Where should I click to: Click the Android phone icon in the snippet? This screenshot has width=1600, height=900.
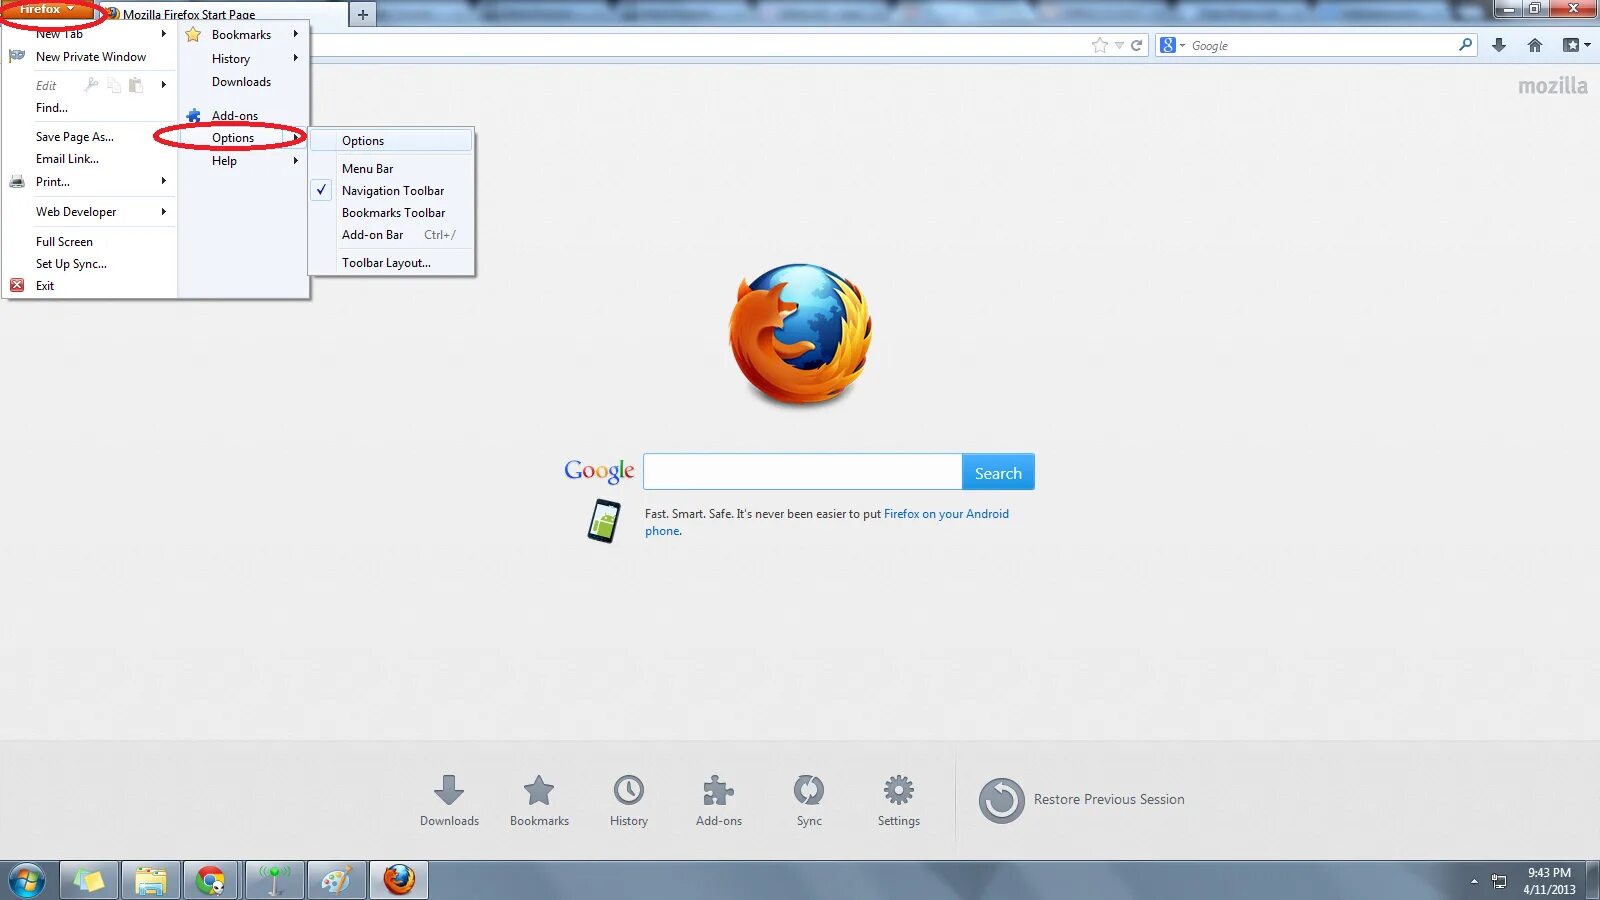point(603,521)
